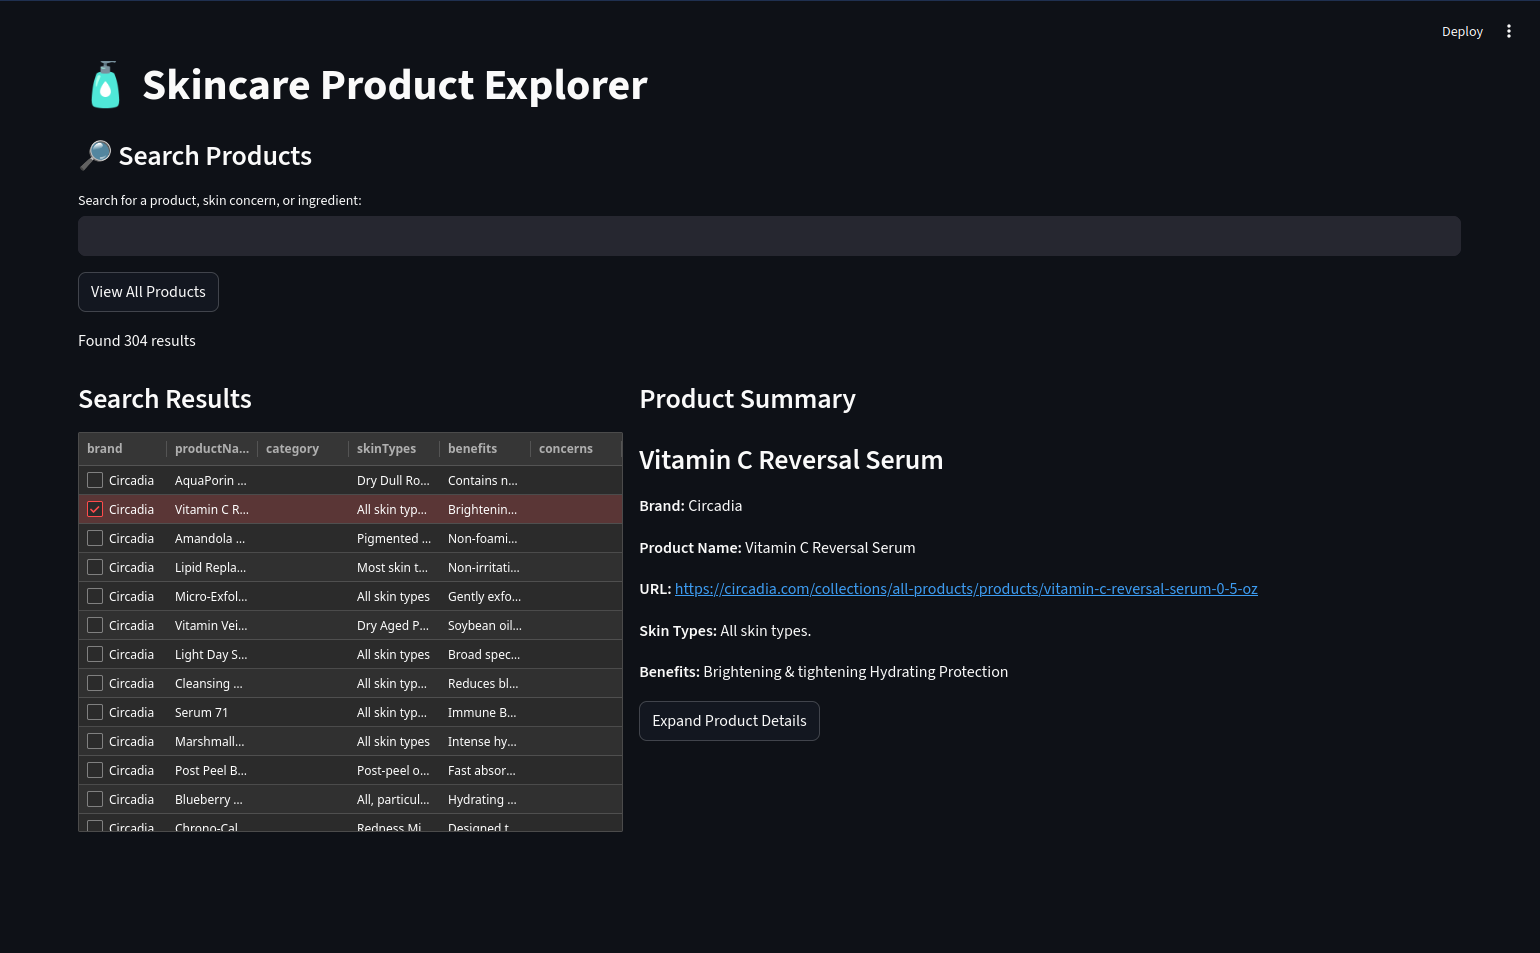Sort by the category column header
This screenshot has width=1540, height=953.
point(303,449)
